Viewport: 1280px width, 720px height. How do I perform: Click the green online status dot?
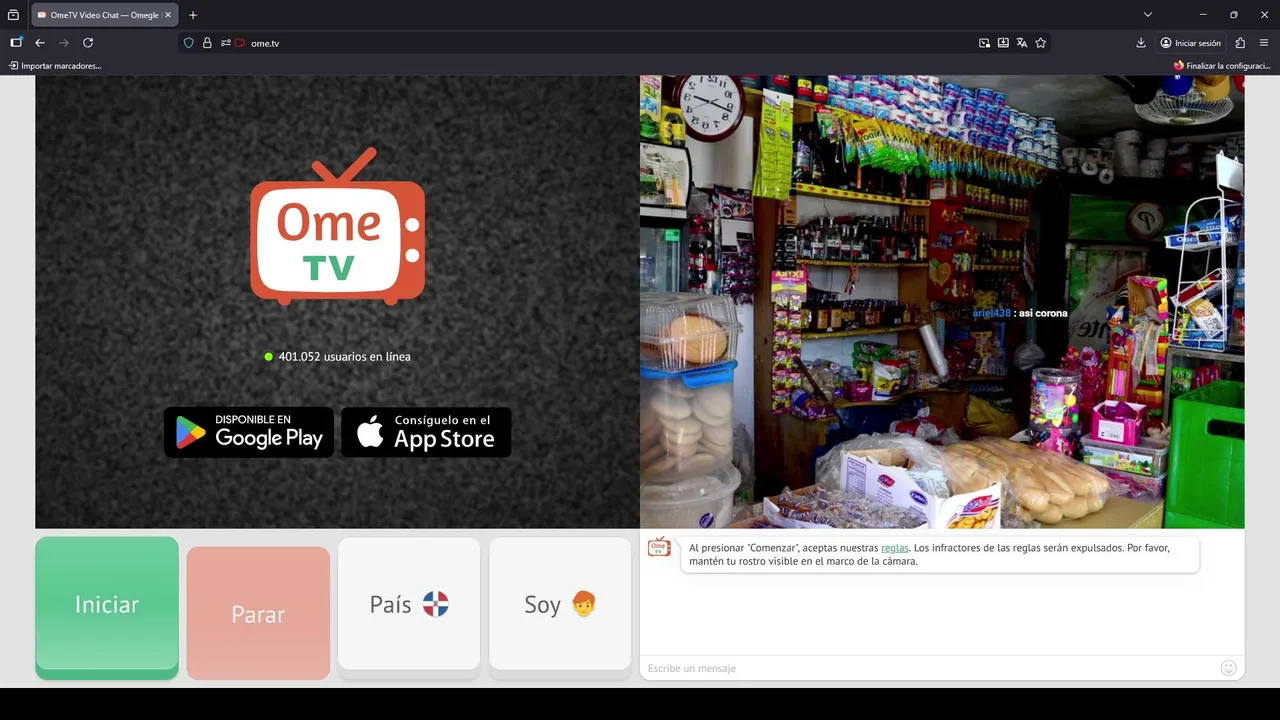(268, 357)
